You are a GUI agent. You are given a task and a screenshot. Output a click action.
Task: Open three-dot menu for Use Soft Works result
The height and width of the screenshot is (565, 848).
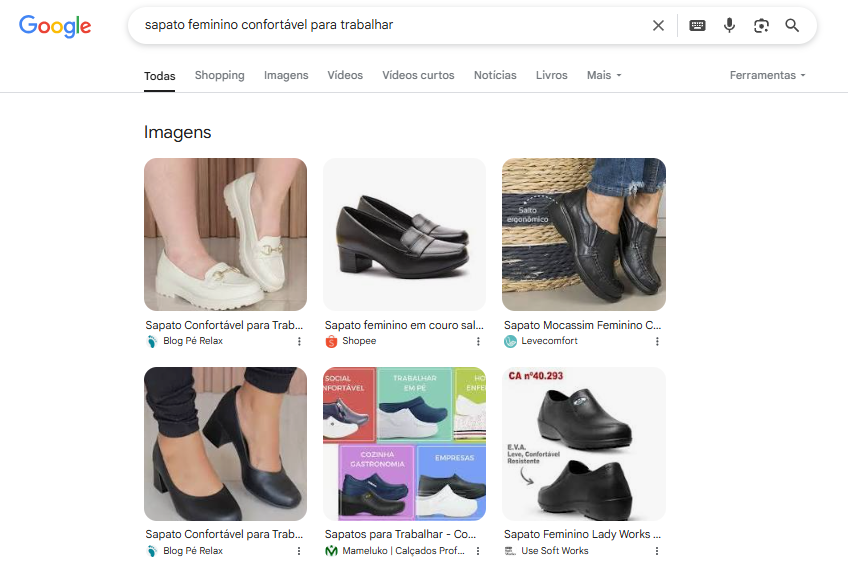coord(657,551)
